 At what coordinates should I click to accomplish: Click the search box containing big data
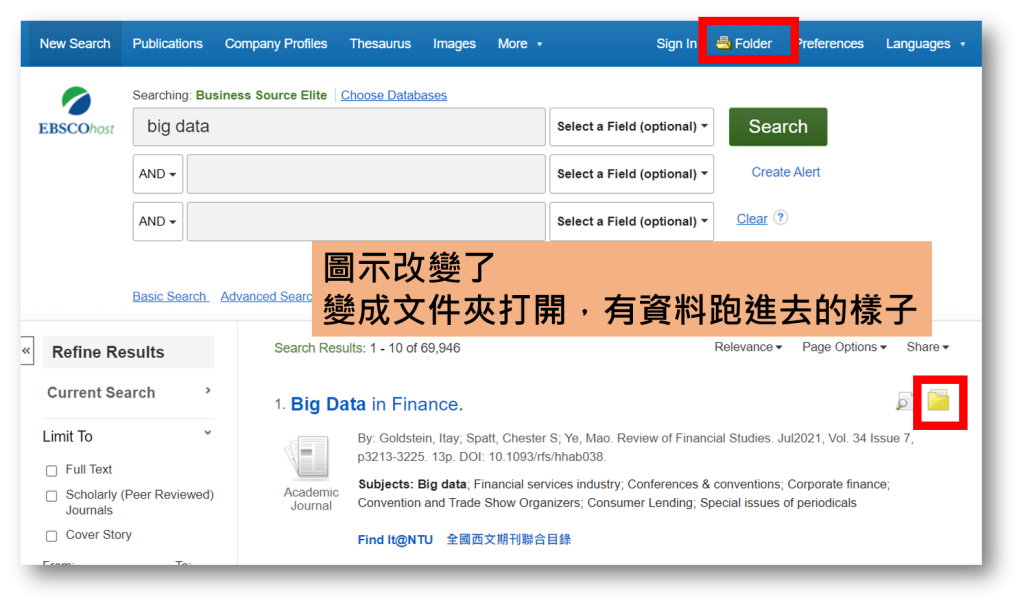339,127
